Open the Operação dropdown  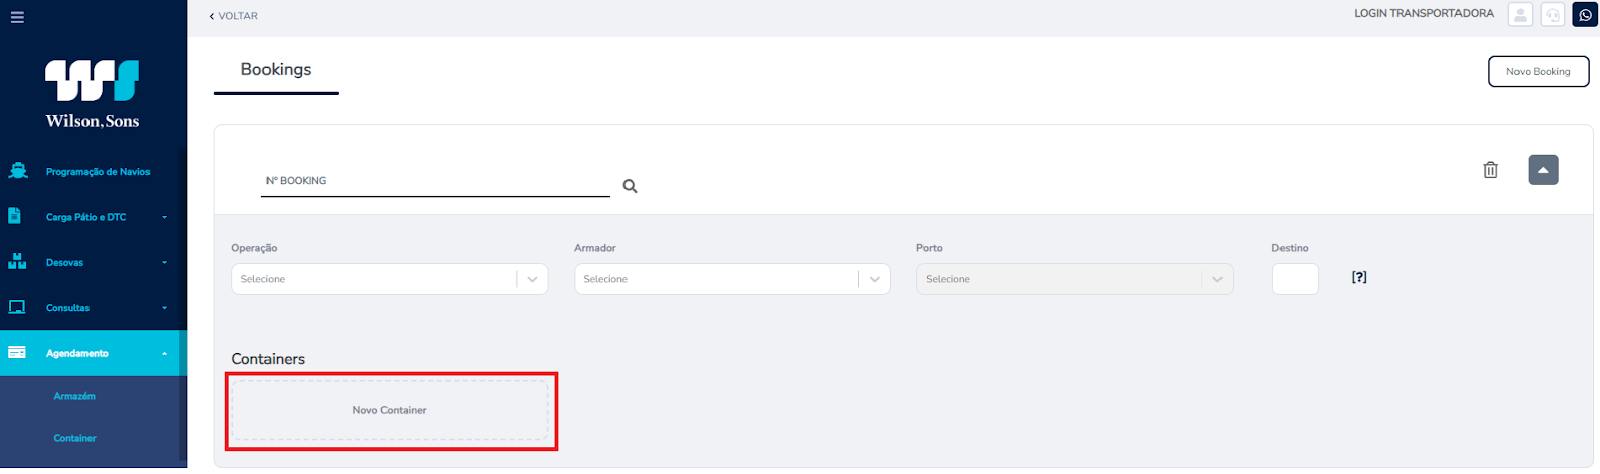click(389, 279)
